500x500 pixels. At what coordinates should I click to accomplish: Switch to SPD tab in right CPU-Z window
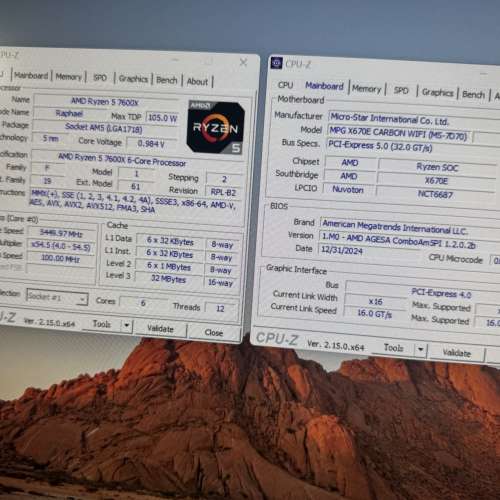tap(401, 90)
